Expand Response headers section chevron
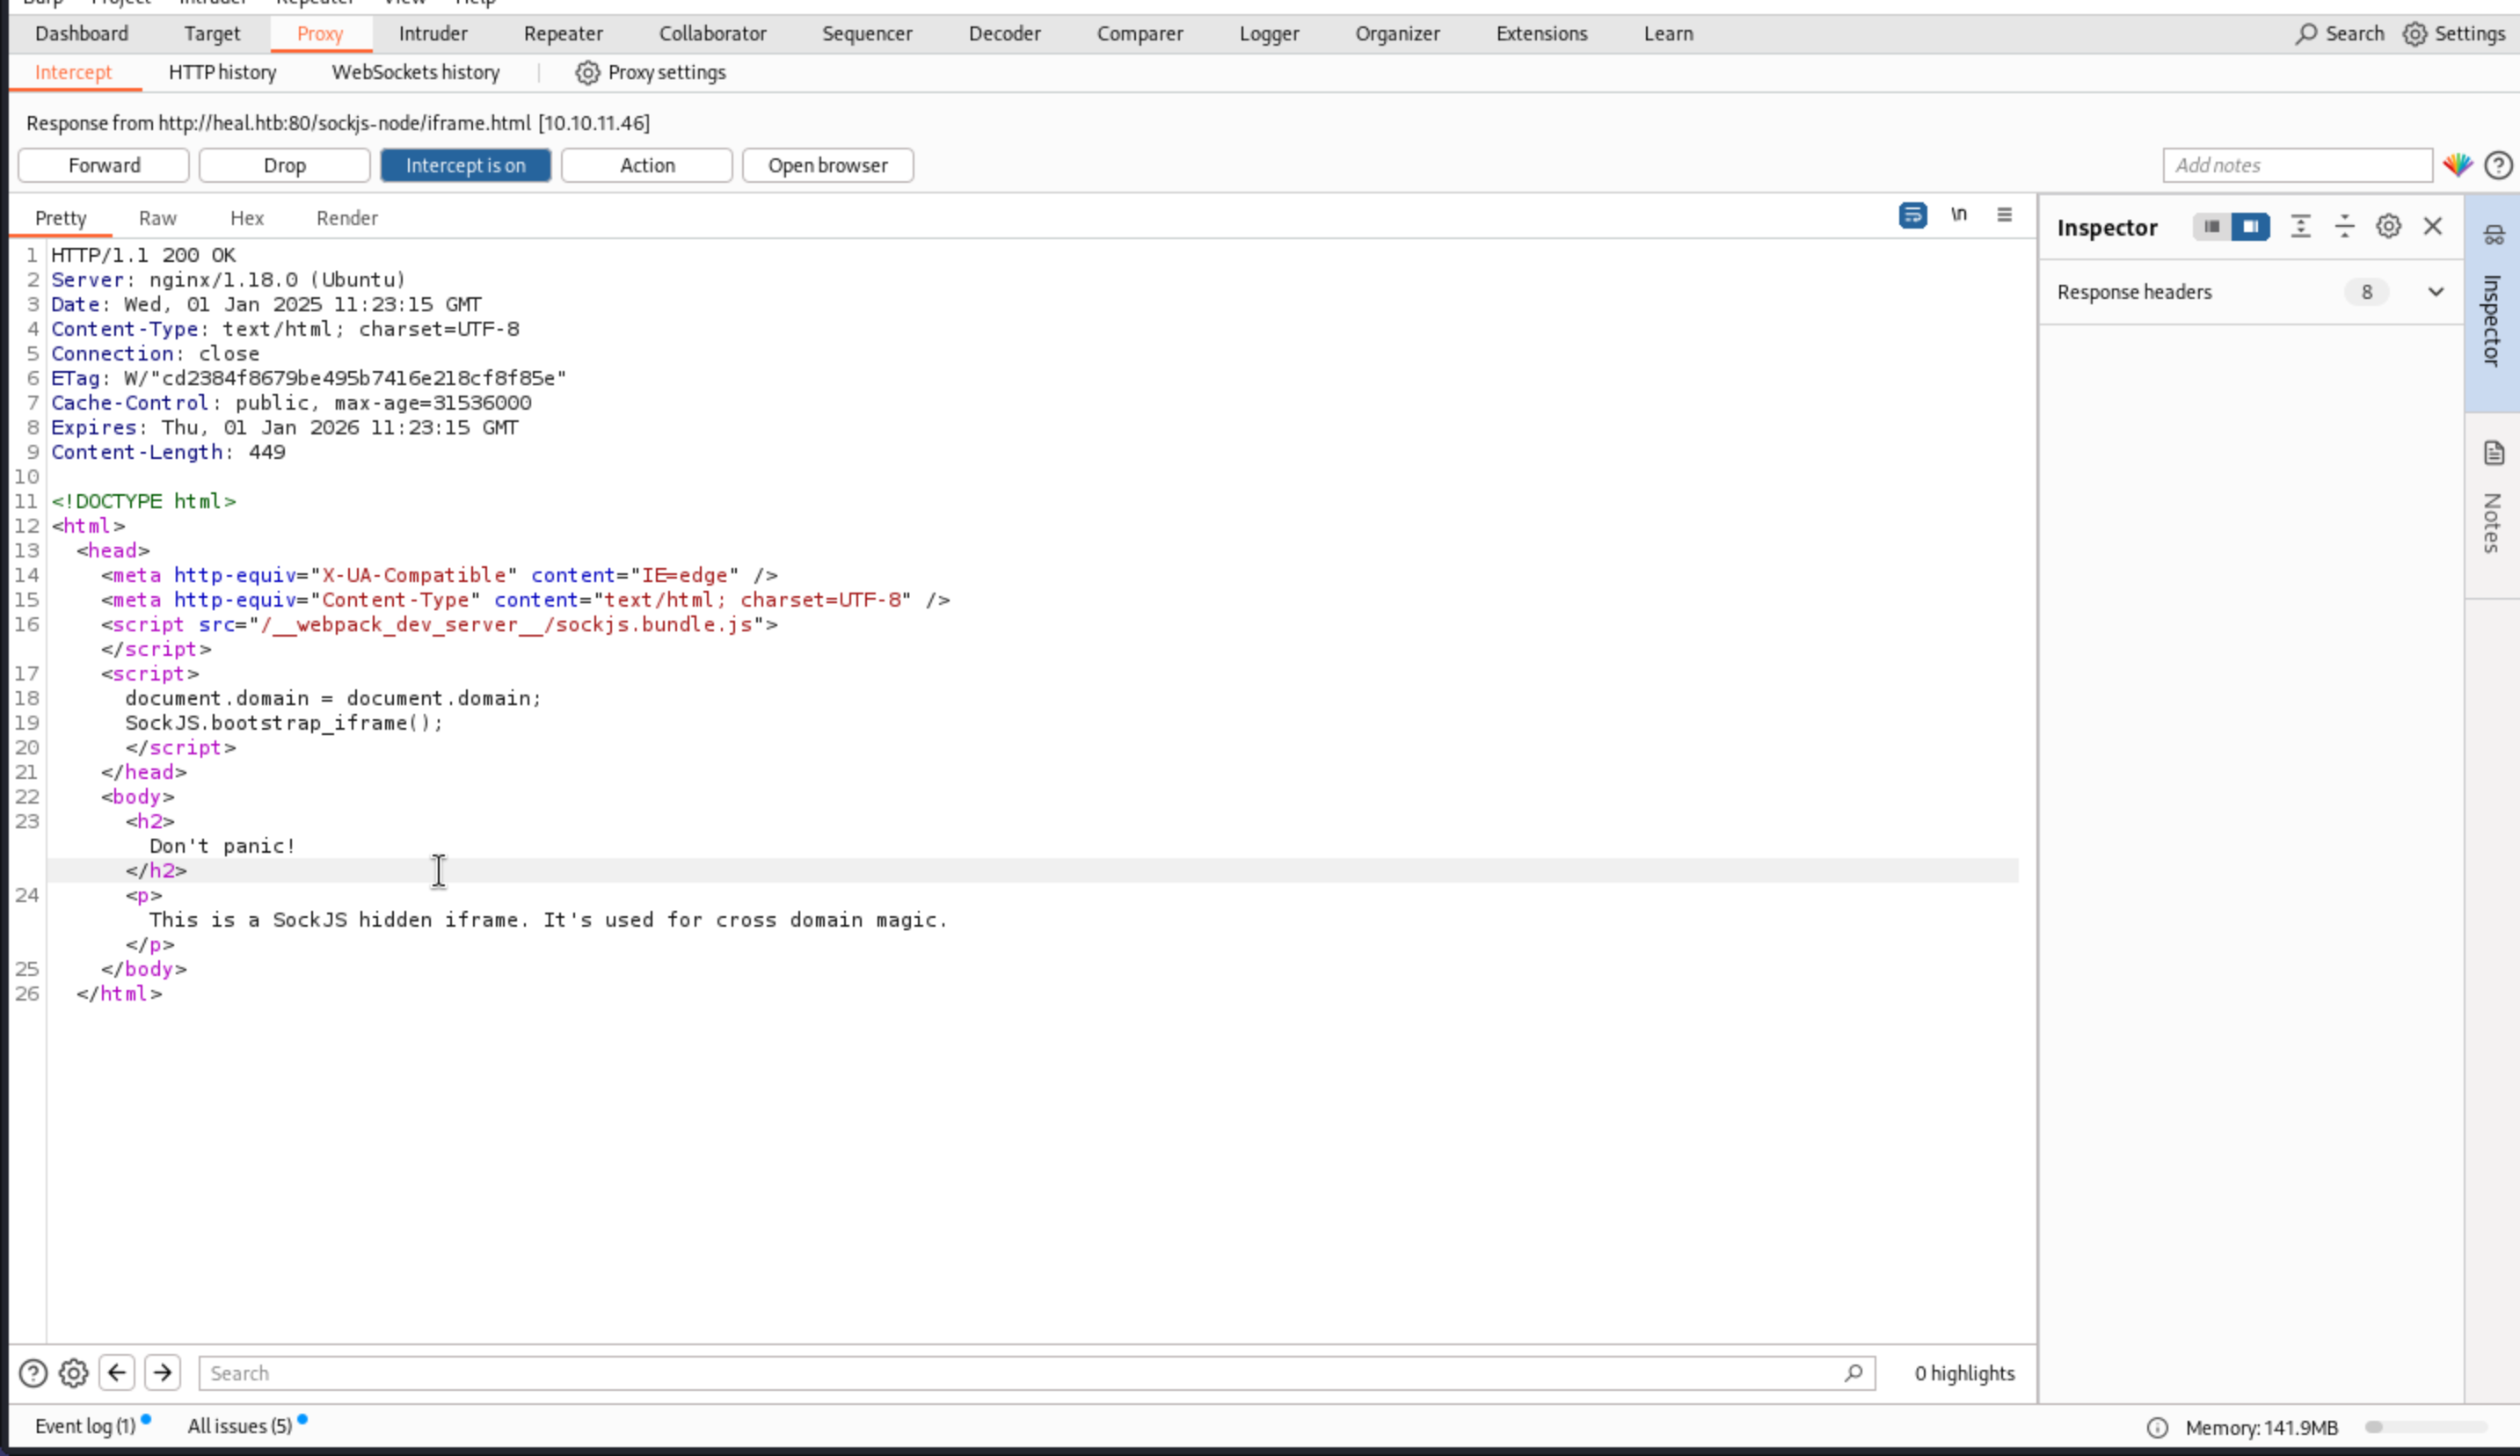The image size is (2520, 1456). click(2435, 292)
